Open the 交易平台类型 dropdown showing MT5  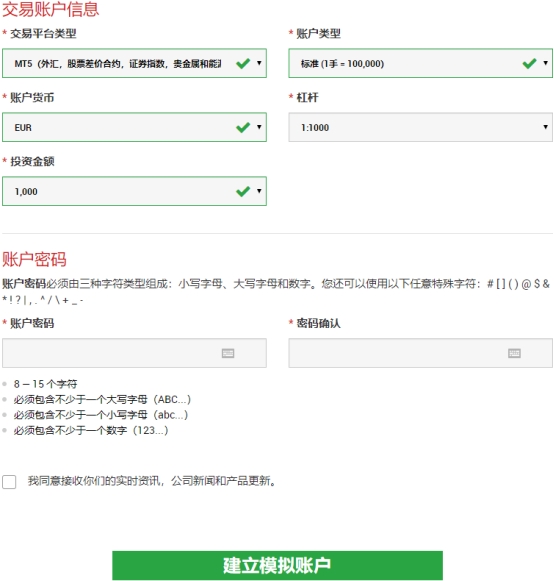(x=134, y=63)
